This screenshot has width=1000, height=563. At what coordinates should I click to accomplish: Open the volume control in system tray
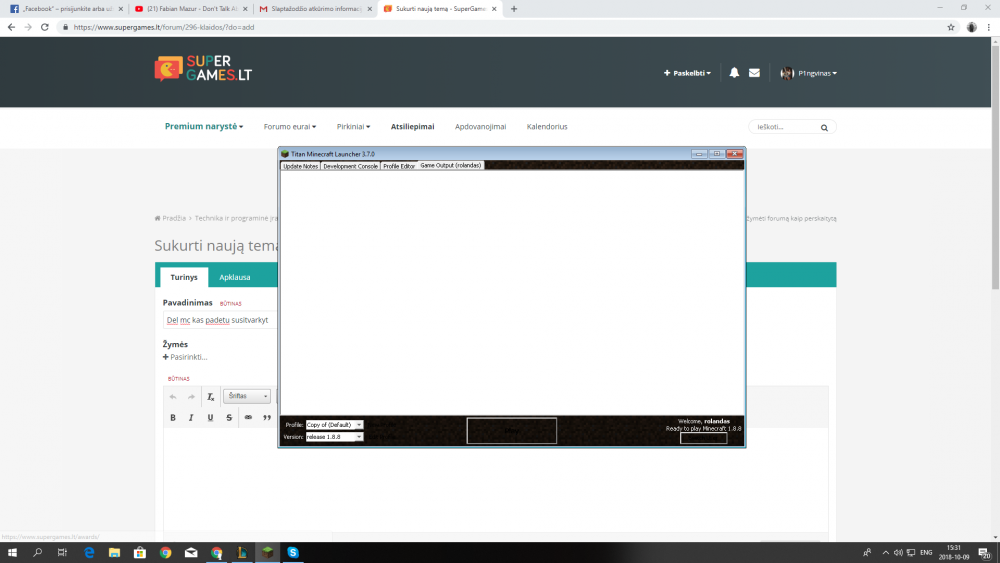pos(898,552)
